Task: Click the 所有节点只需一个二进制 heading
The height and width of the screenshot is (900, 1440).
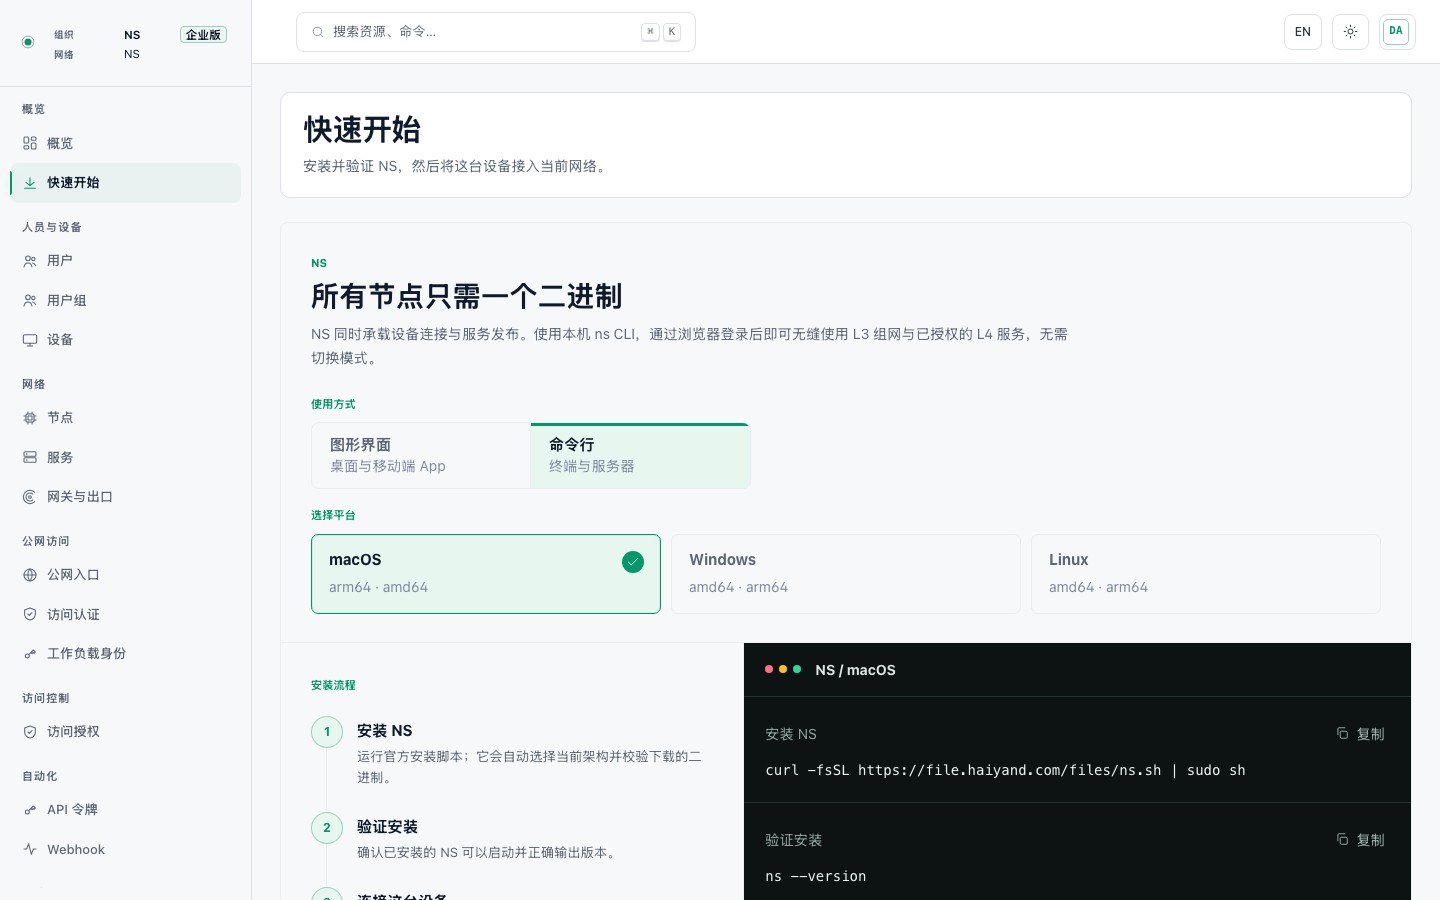Action: click(x=467, y=297)
